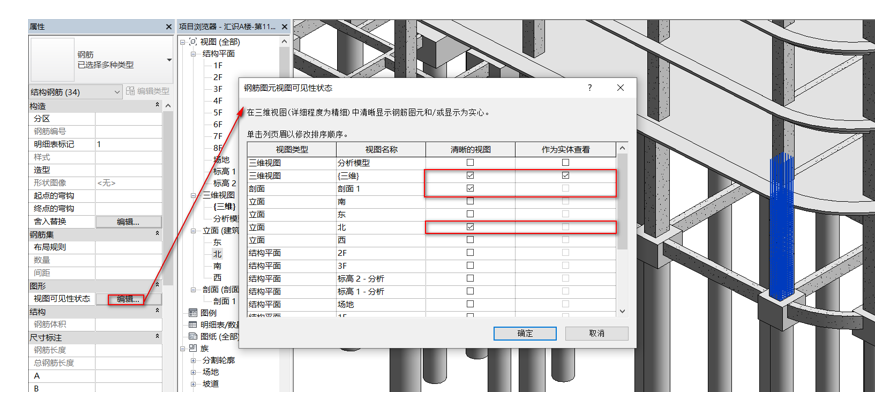
Task: Open the 钢筋 type selector dropdown
Action: click(168, 60)
